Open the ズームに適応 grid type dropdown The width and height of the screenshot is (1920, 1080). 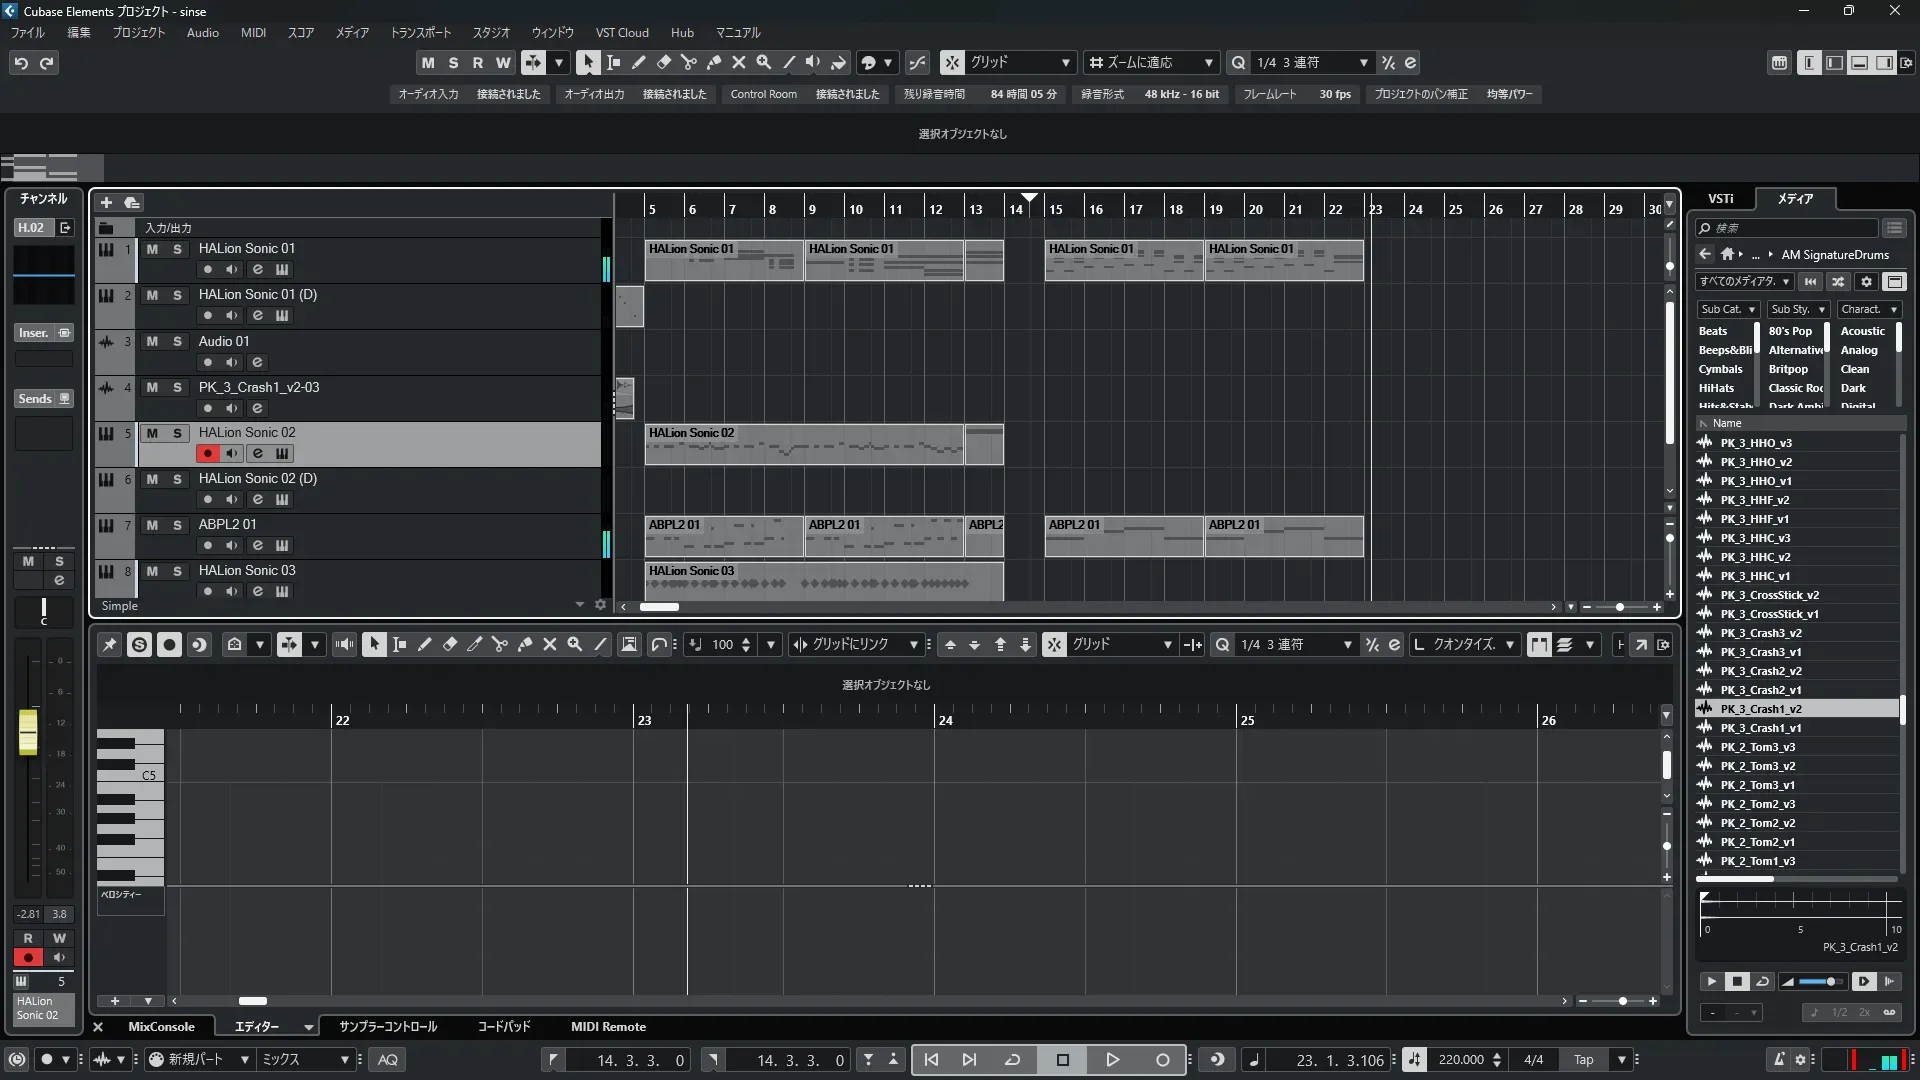coord(1150,62)
